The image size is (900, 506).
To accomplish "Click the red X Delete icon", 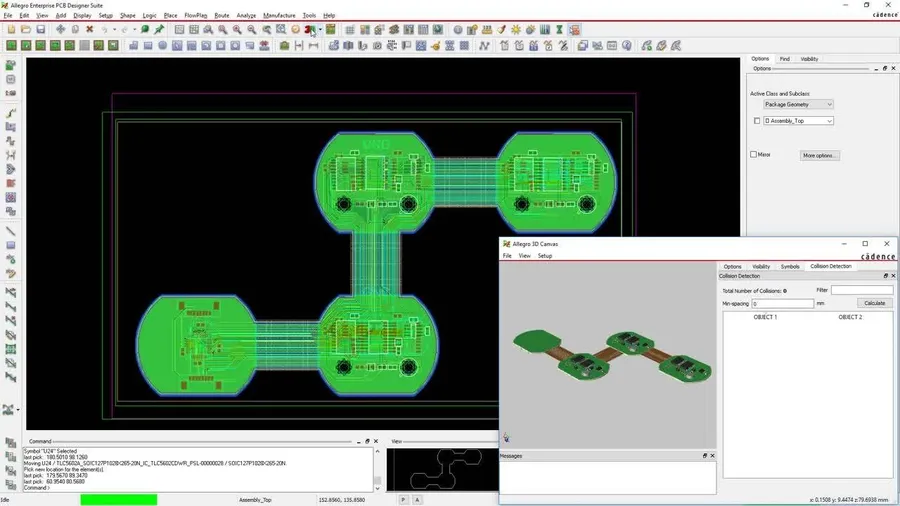I will coord(90,29).
